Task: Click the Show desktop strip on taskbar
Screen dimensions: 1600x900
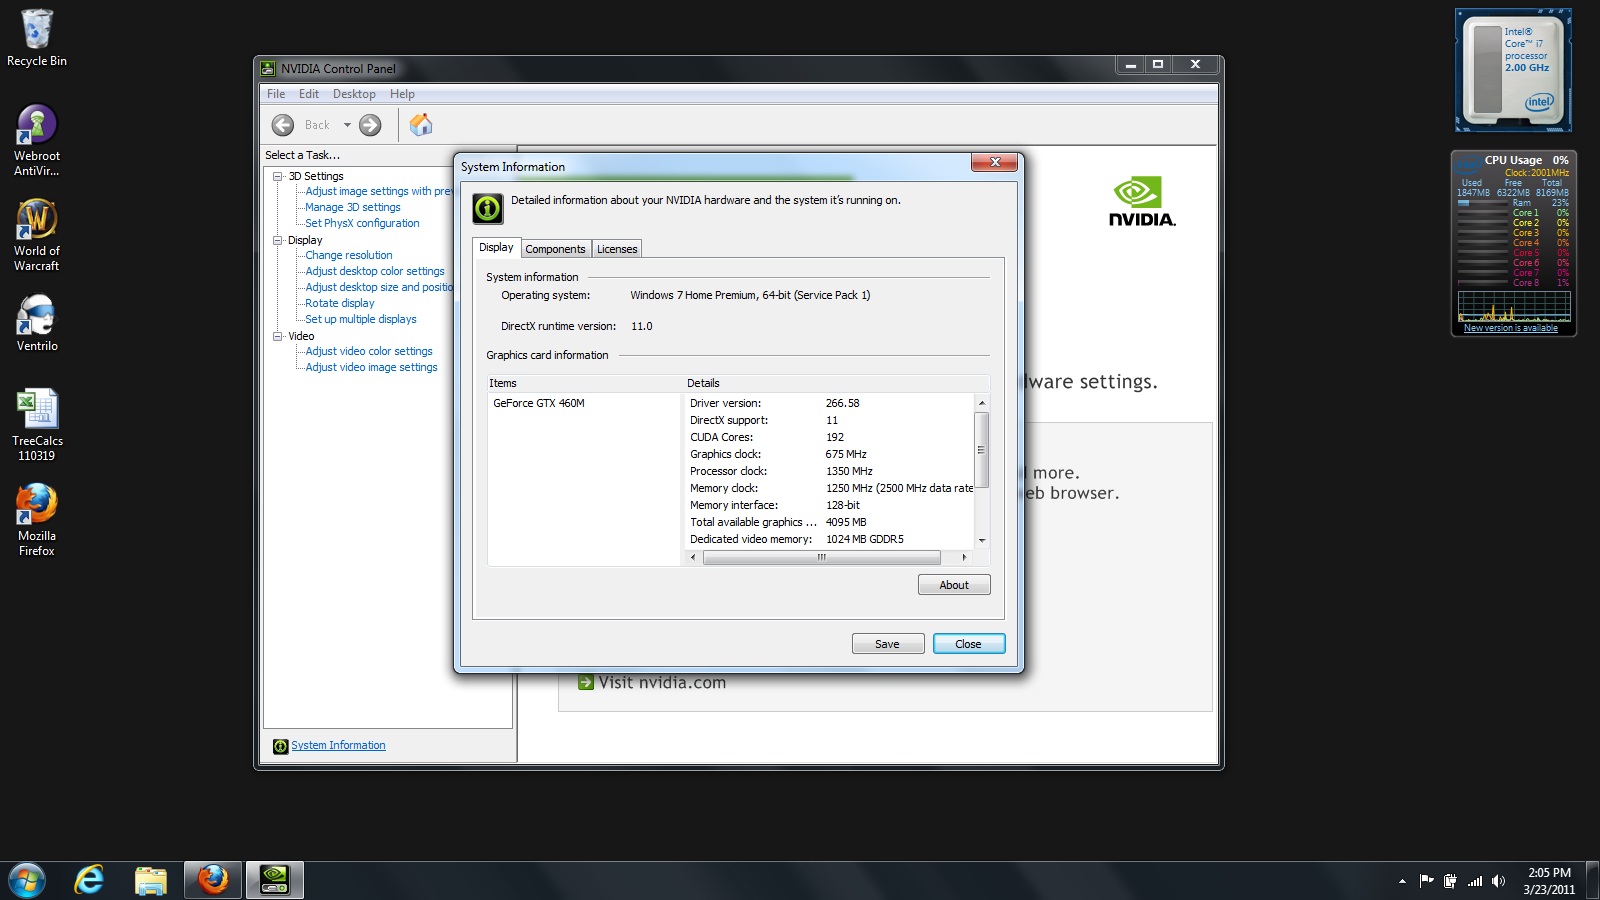Action: point(1593,880)
